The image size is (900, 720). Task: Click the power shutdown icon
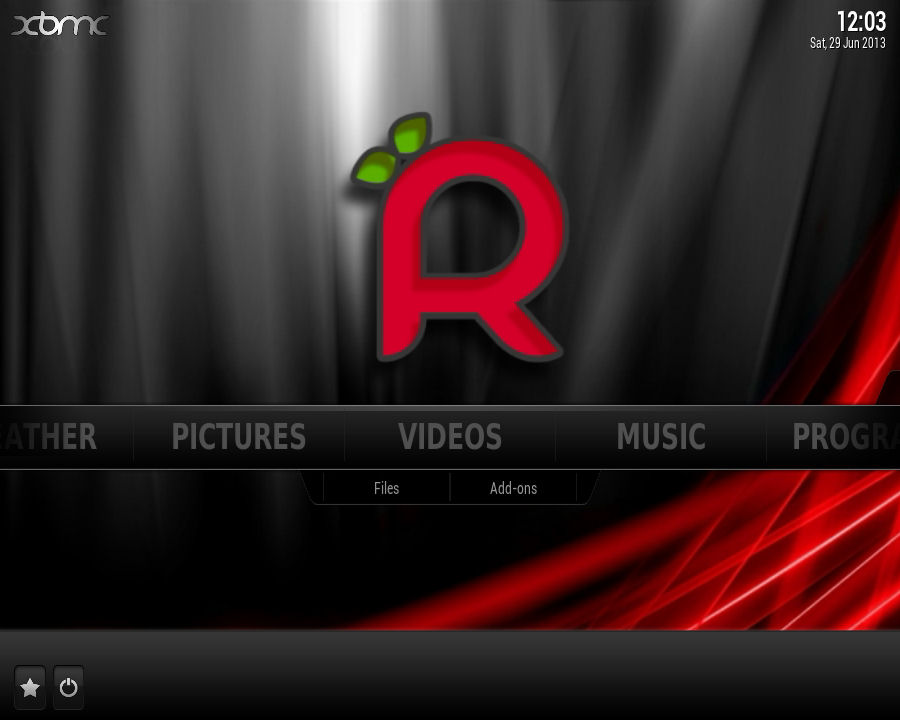67,688
